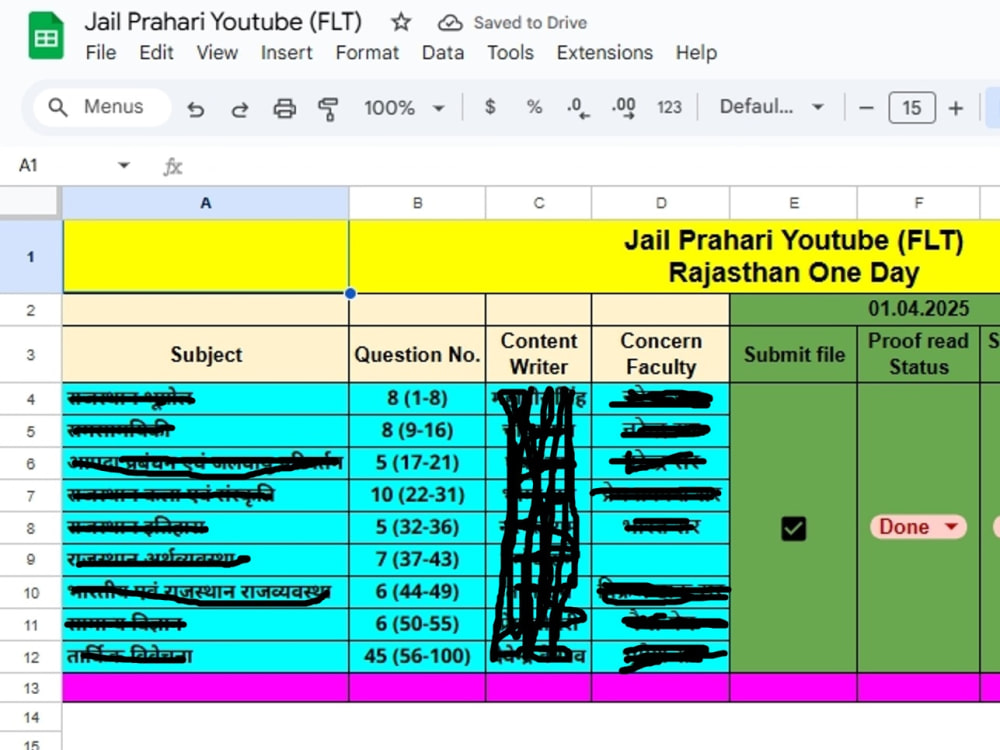Select column F header
The width and height of the screenshot is (1000, 750).
(918, 203)
